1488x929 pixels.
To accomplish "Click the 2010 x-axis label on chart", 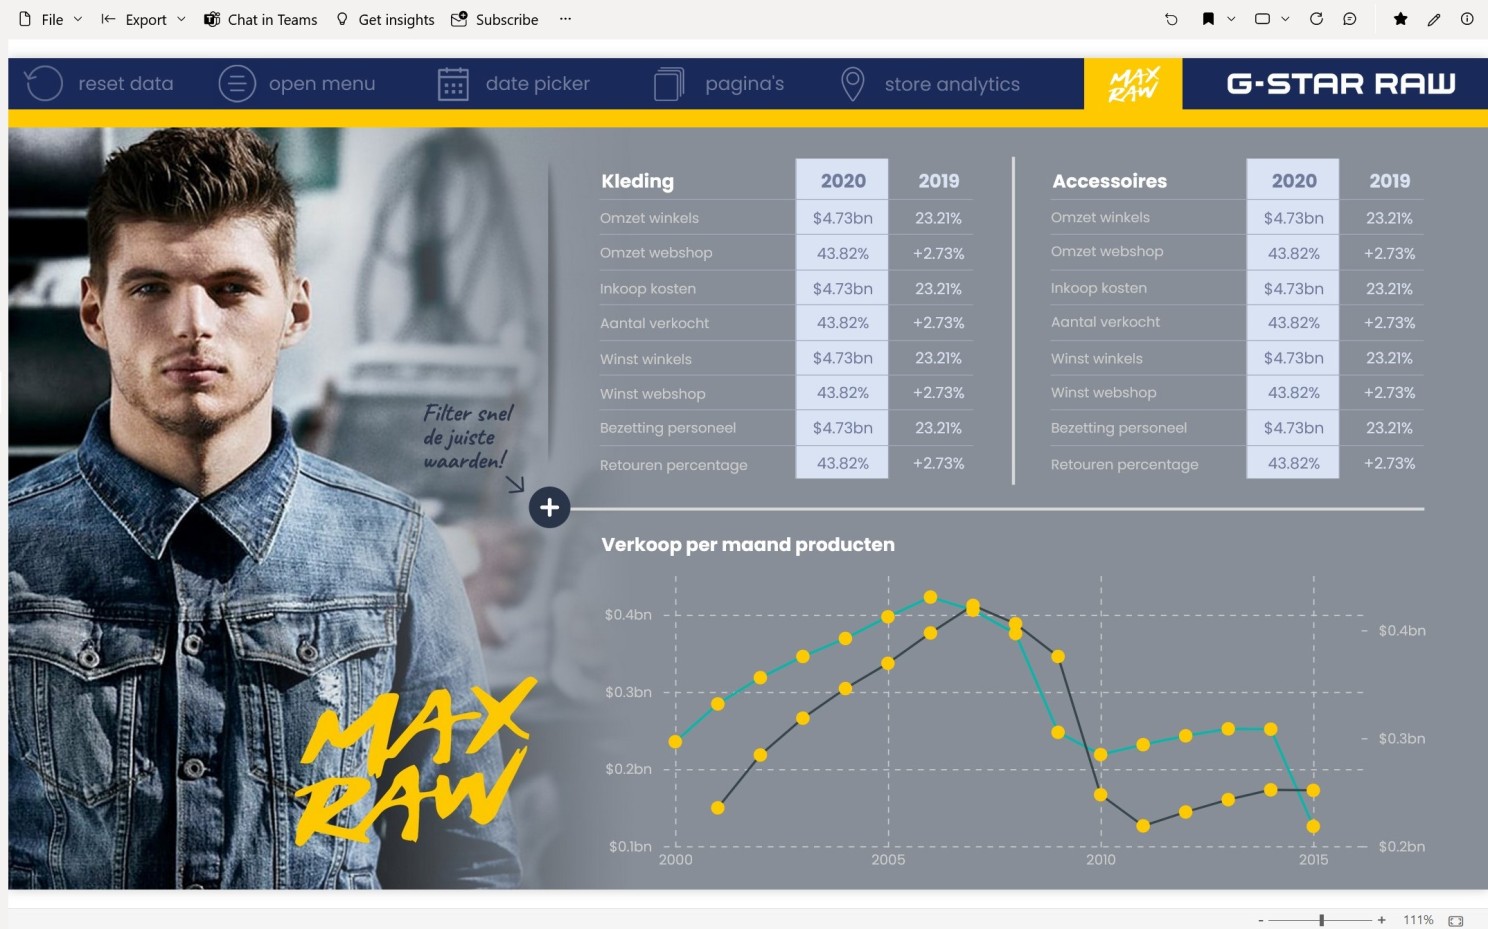I will pyautogui.click(x=1101, y=860).
